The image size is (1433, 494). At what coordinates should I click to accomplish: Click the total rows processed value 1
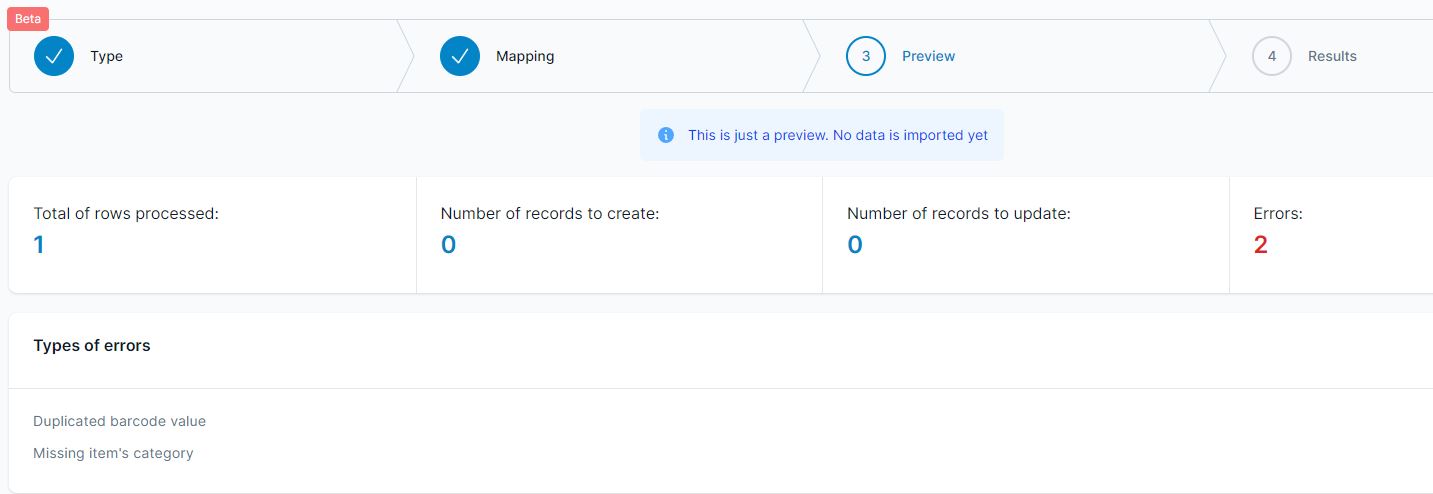pos(39,245)
